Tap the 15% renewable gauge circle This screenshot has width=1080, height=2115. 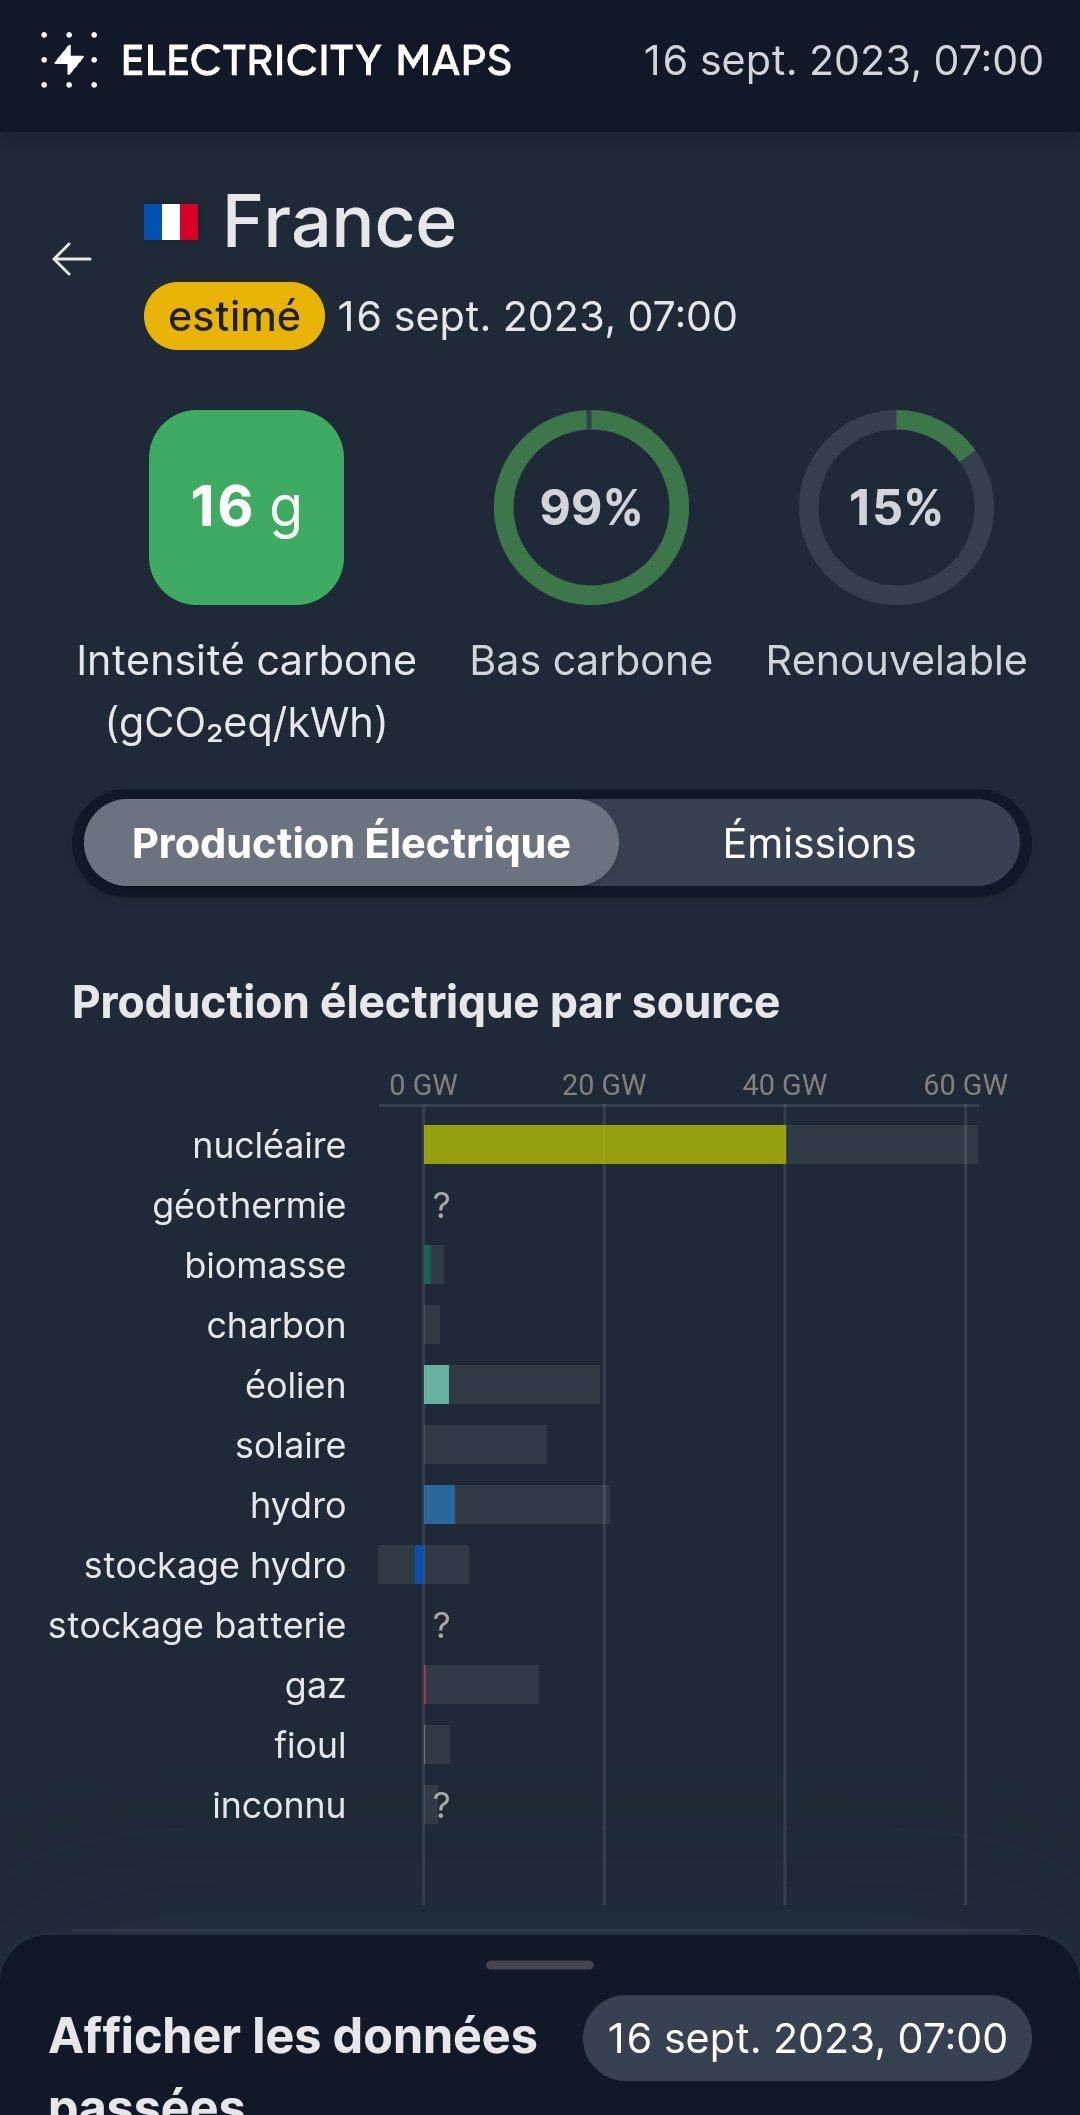tap(896, 507)
